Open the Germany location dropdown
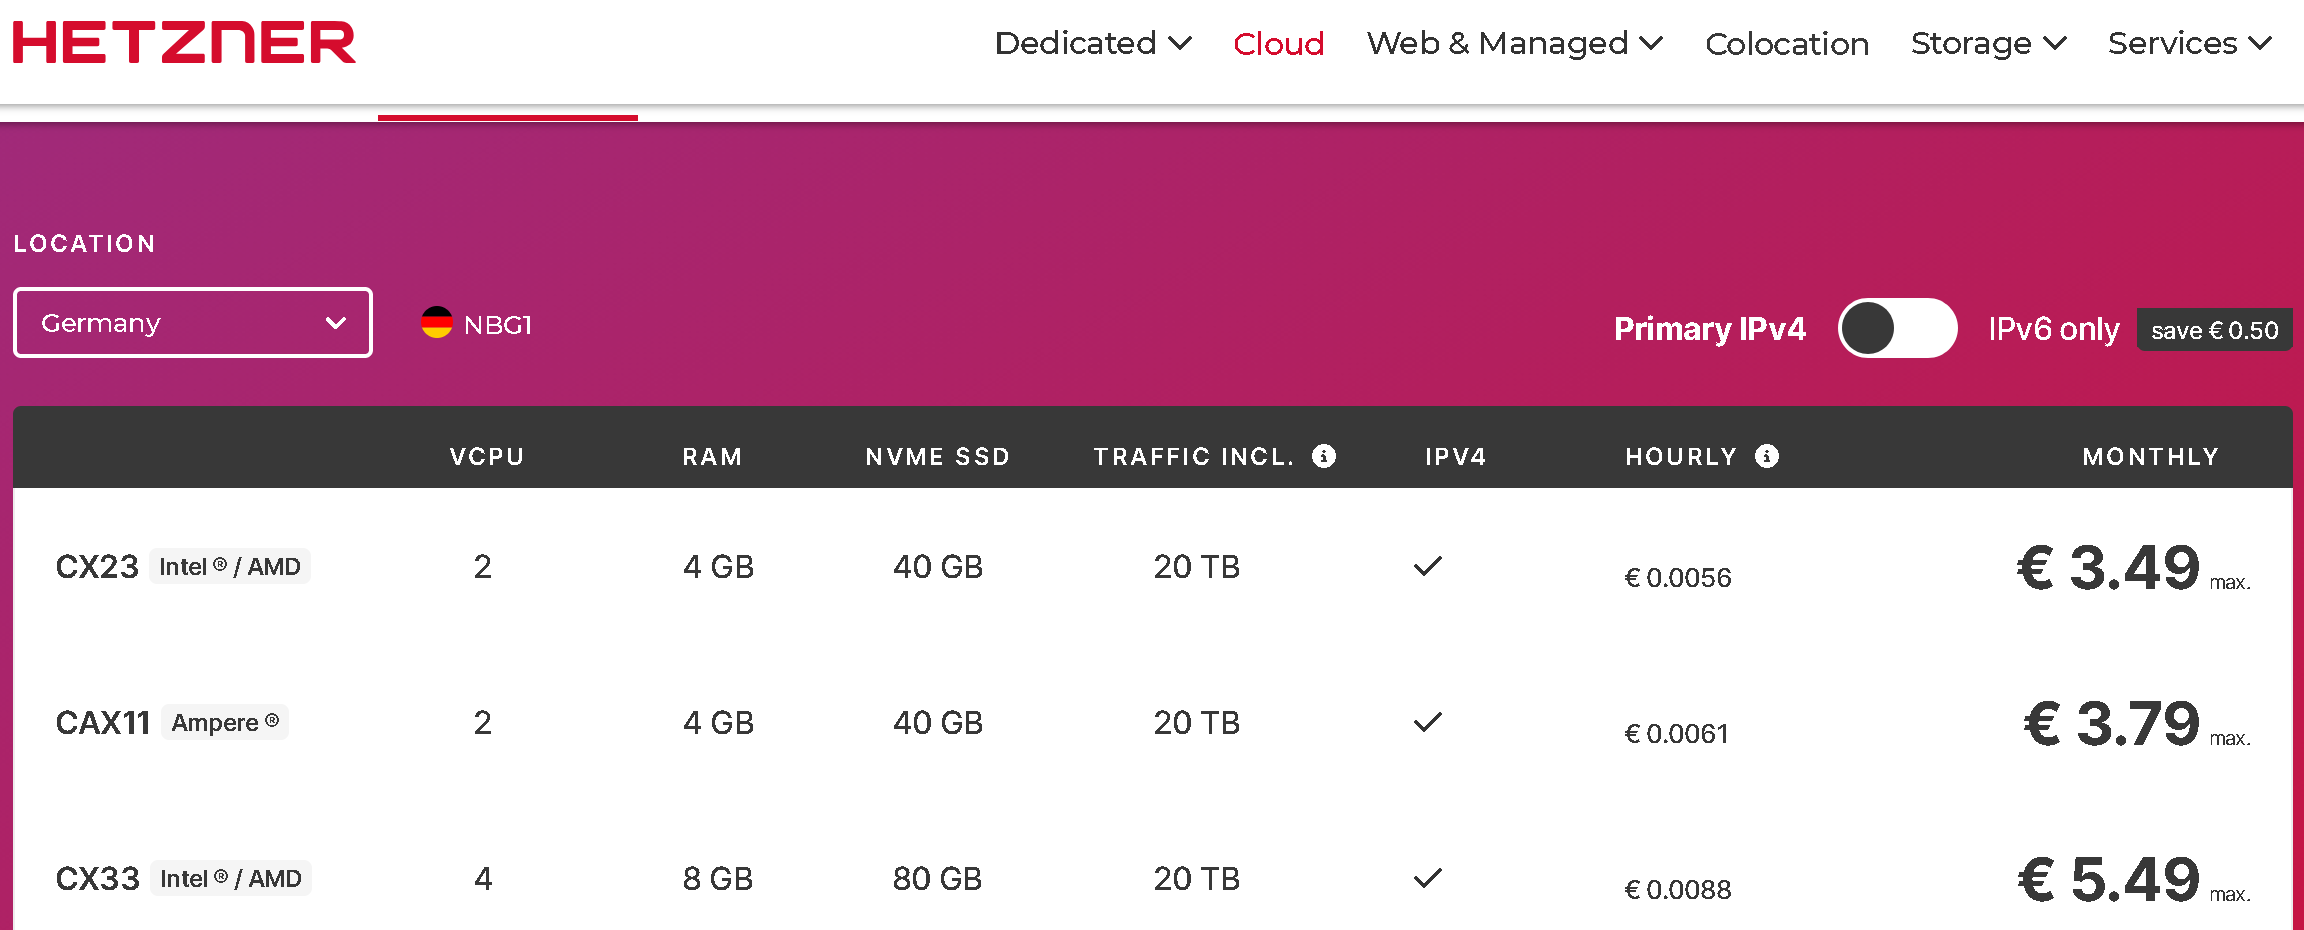Image resolution: width=2304 pixels, height=930 pixels. (x=193, y=323)
